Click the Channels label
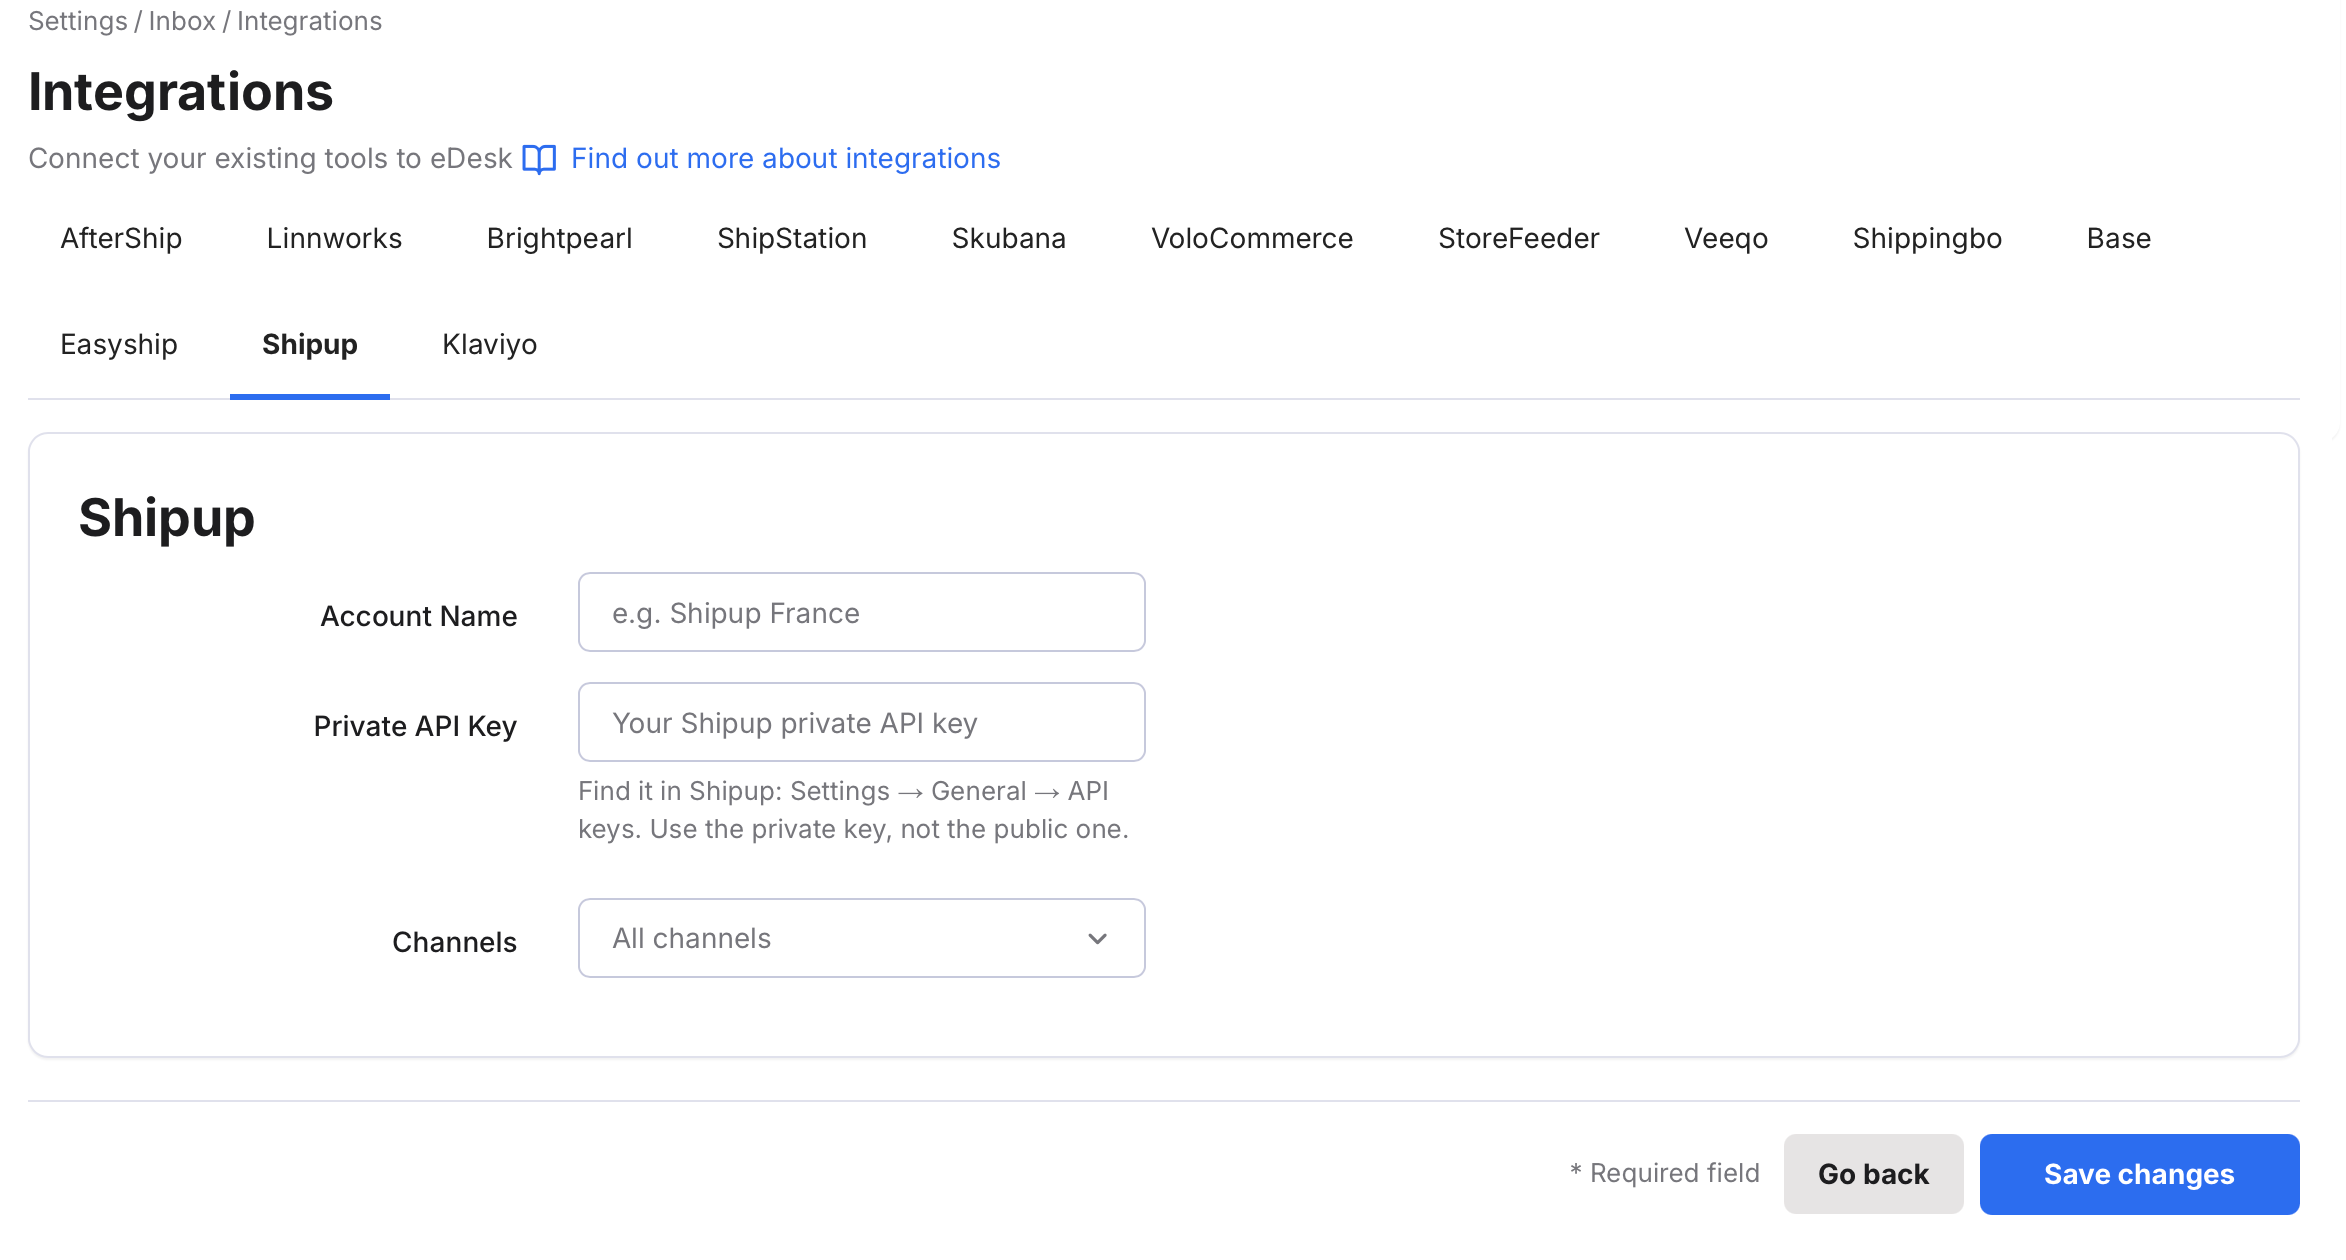This screenshot has height=1260, width=2346. (x=454, y=942)
